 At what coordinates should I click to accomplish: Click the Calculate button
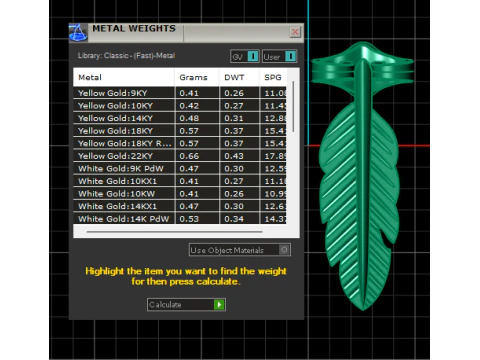pyautogui.click(x=186, y=305)
